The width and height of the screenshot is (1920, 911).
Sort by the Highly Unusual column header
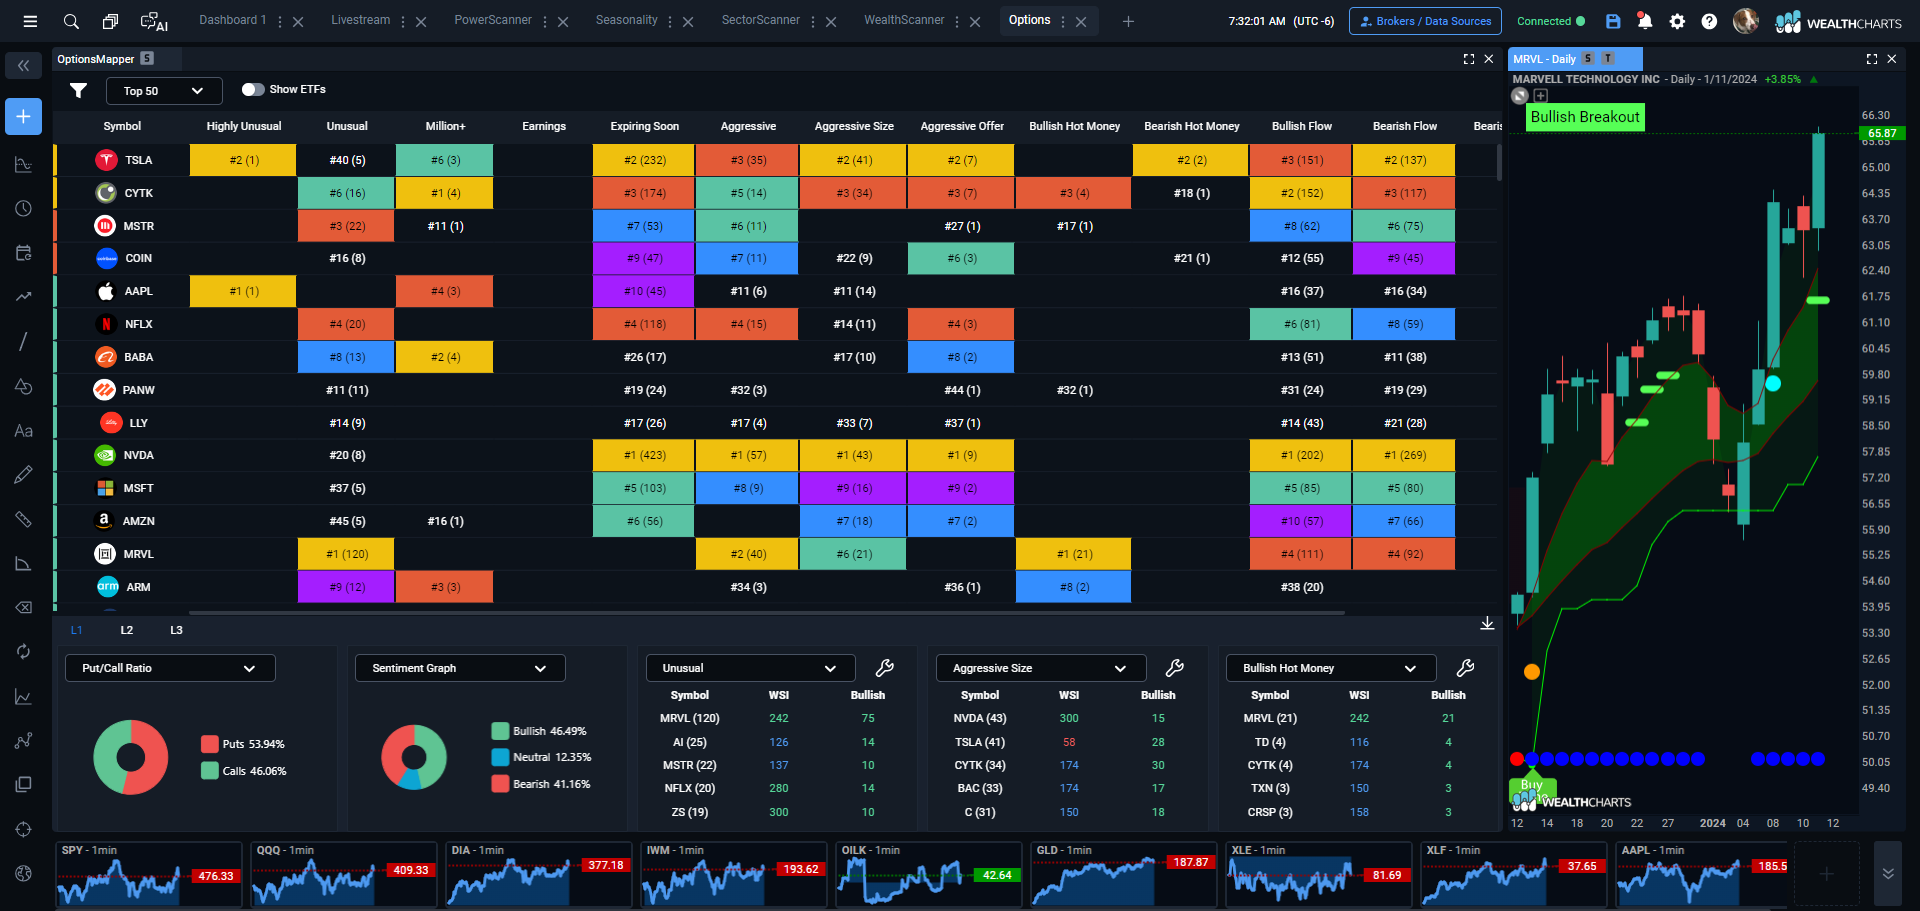coord(244,126)
